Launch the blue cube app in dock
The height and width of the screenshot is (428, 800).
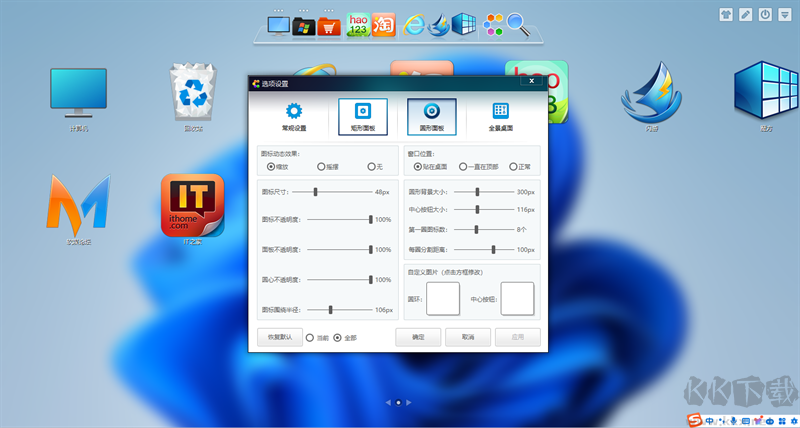coord(463,24)
